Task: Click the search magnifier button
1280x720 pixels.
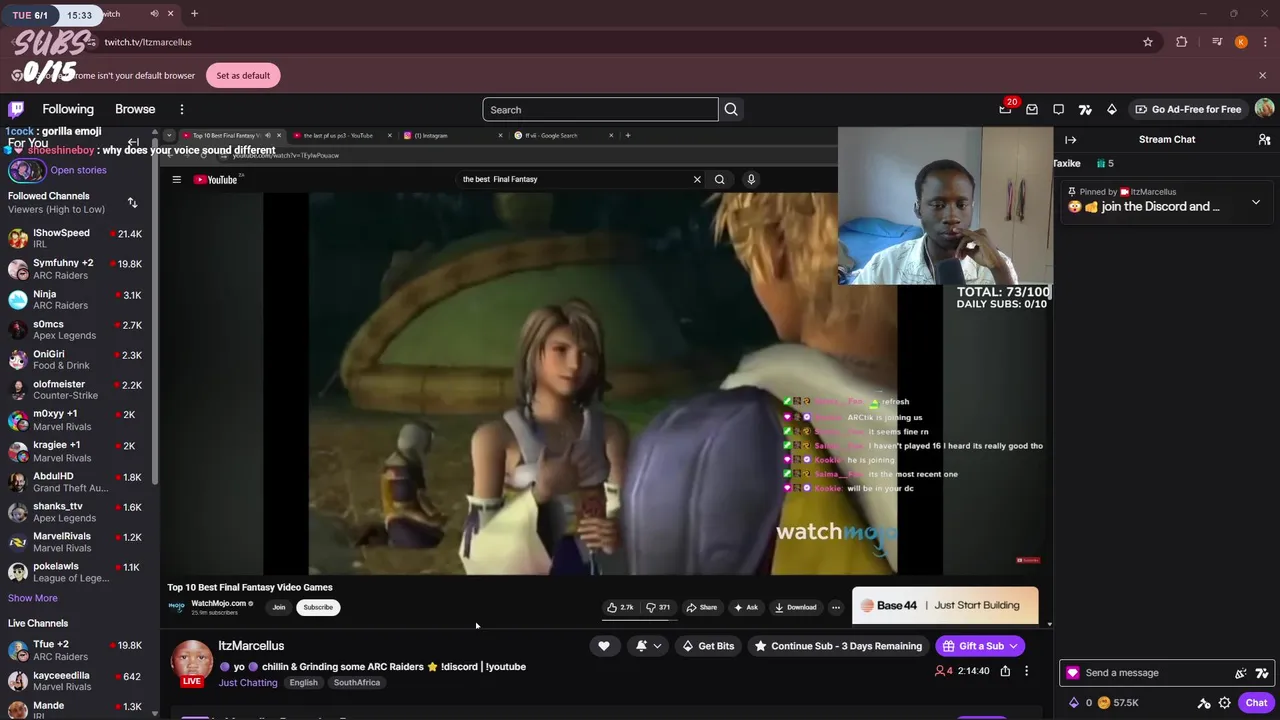Action: (731, 110)
